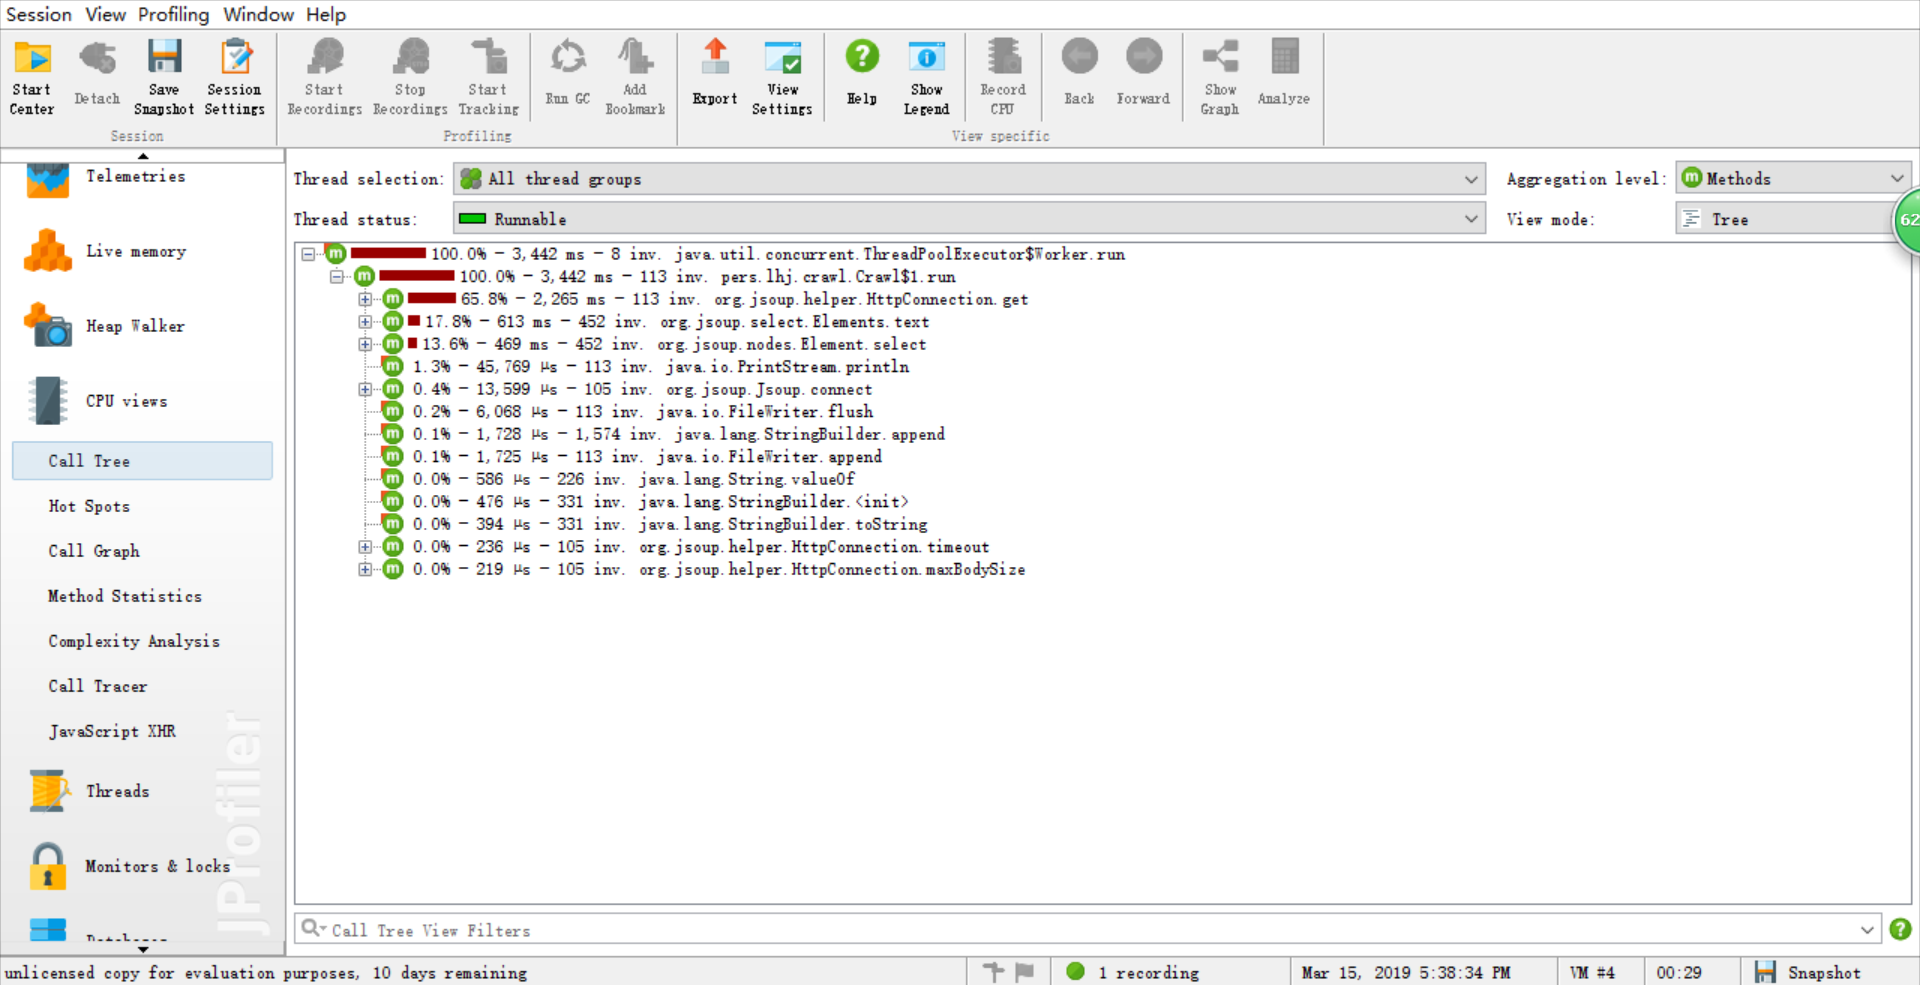Open the View menu
Screen dimensions: 1920x985
(x=105, y=15)
